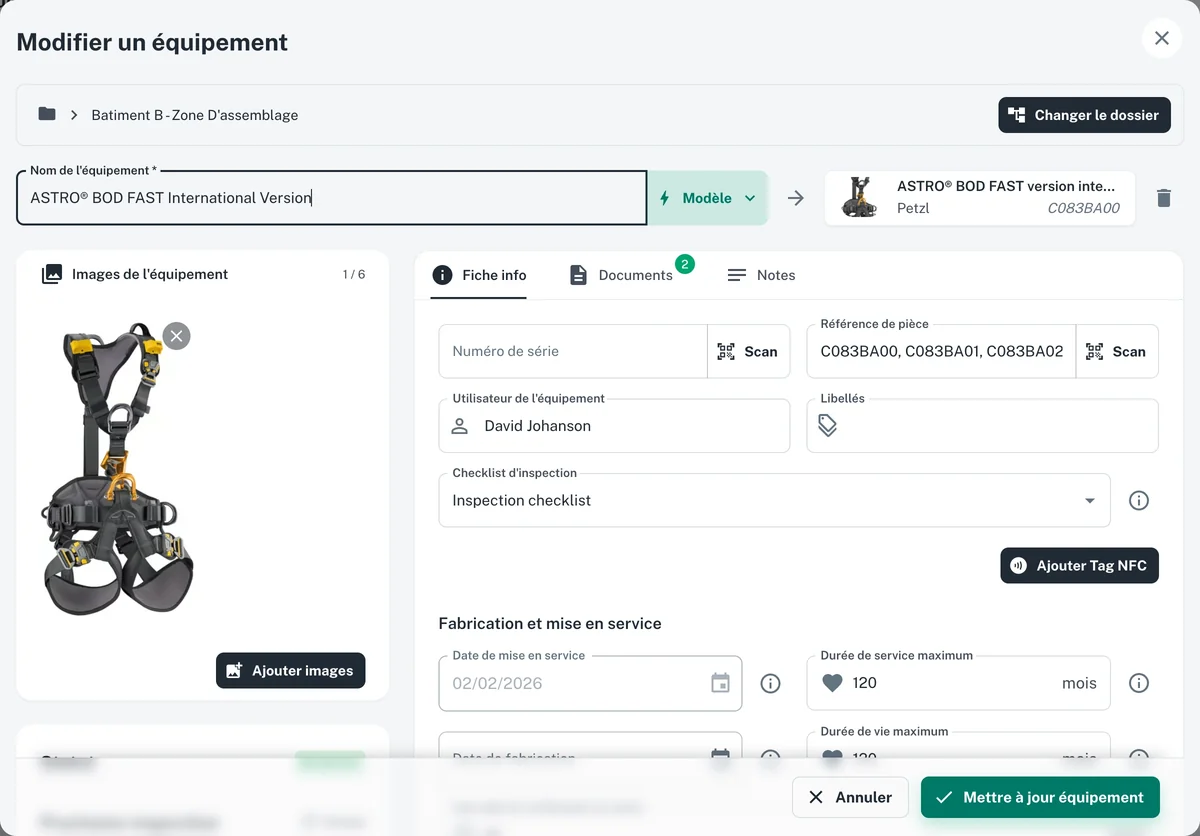Click info icon beside Durée de service maximum
Screen dimensions: 1200x836
point(1138,683)
